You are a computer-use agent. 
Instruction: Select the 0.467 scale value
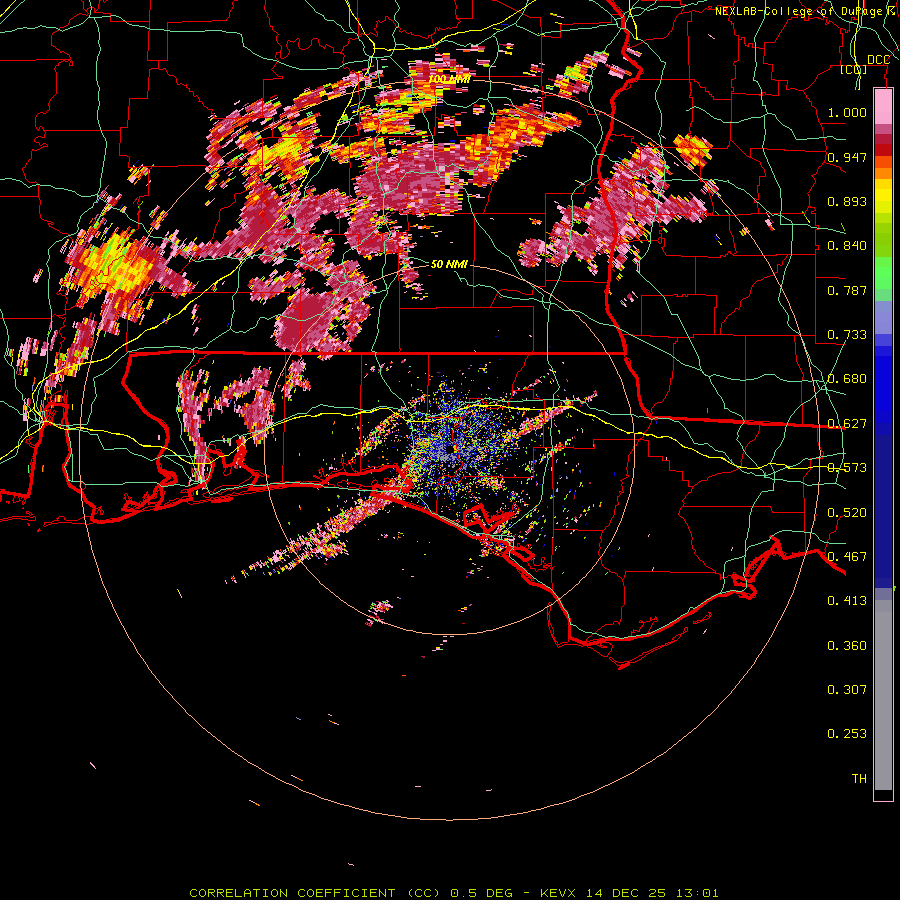coord(847,557)
